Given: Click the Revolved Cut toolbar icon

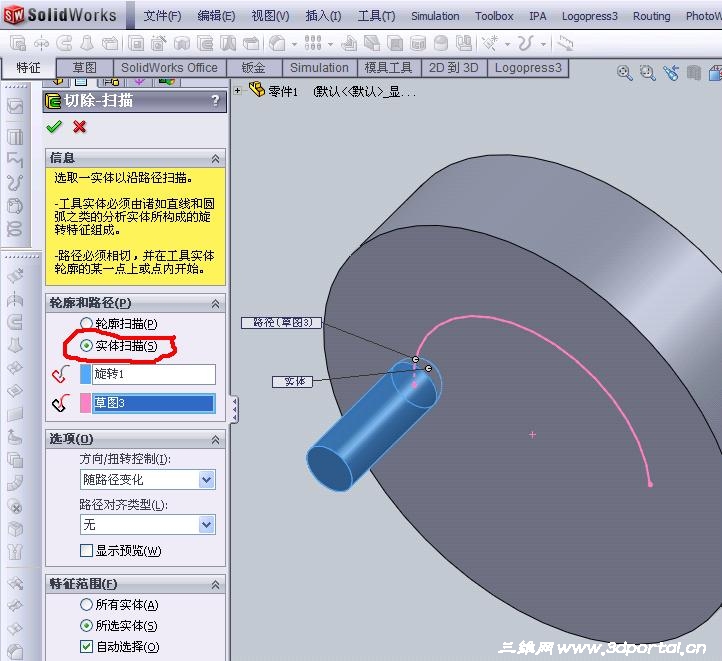Looking at the screenshot, I should click(182, 43).
